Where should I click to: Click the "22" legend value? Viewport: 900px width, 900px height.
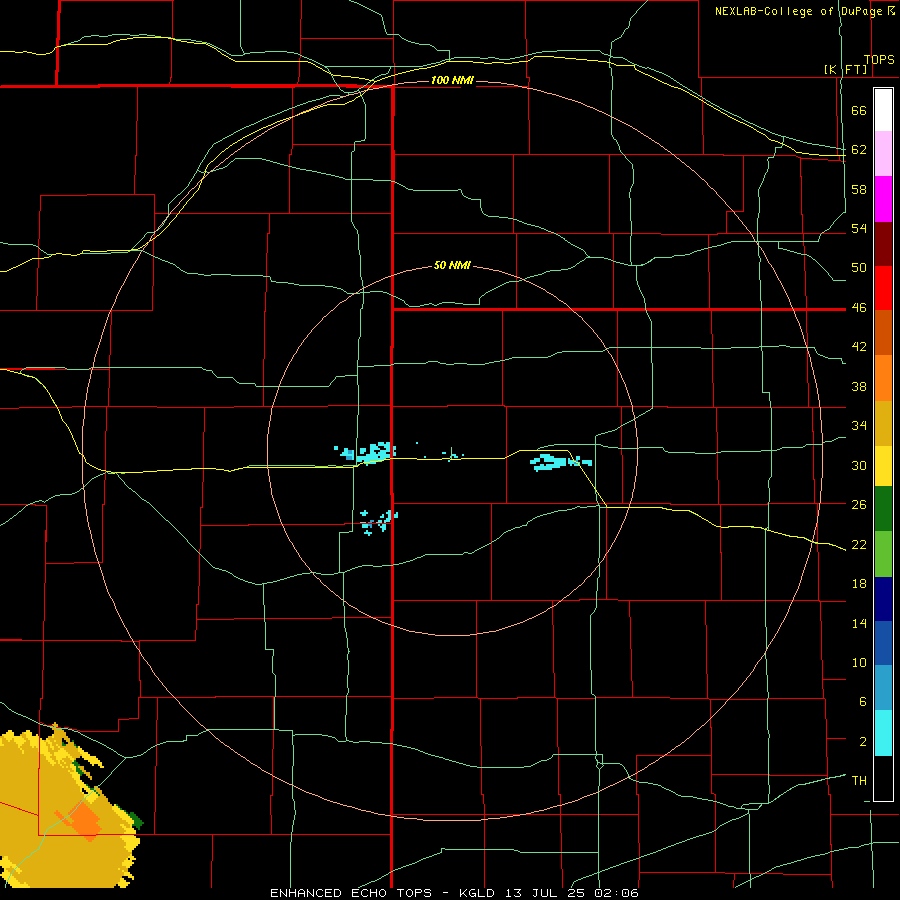859,544
